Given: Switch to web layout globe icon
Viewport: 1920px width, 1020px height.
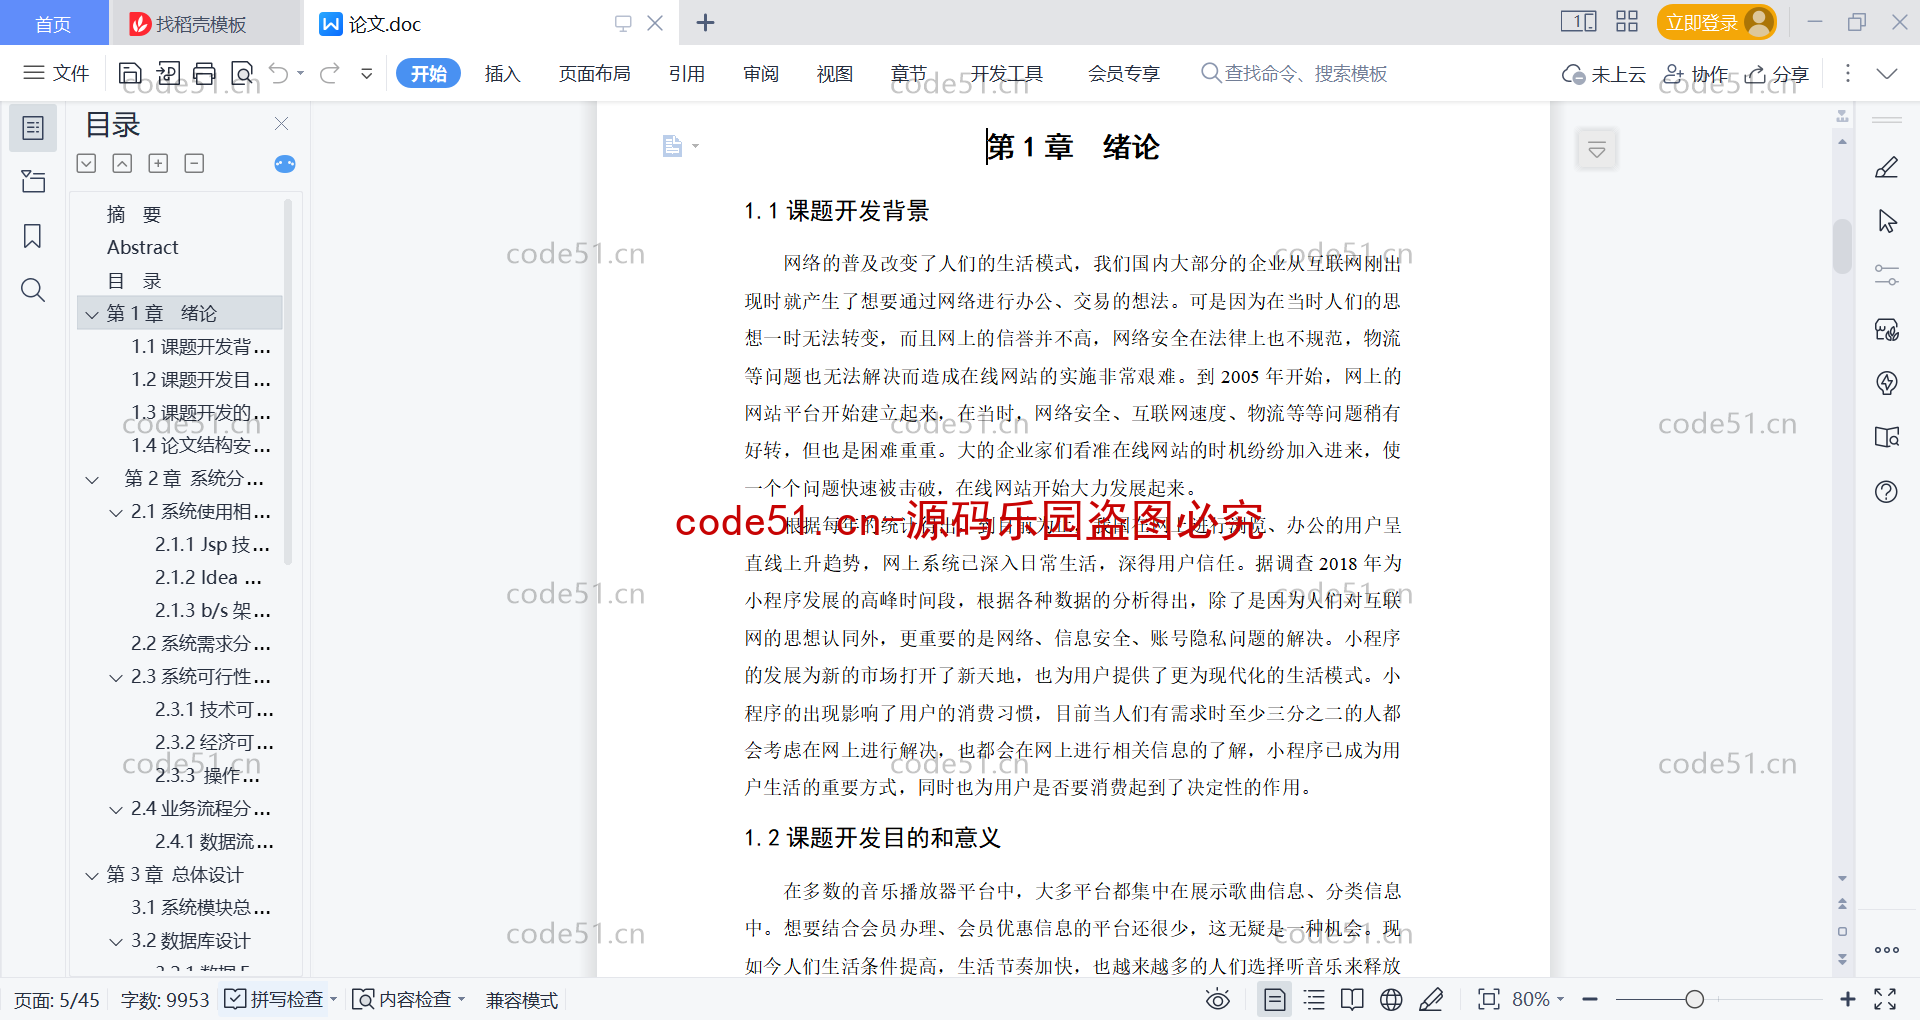Looking at the screenshot, I should pyautogui.click(x=1391, y=999).
